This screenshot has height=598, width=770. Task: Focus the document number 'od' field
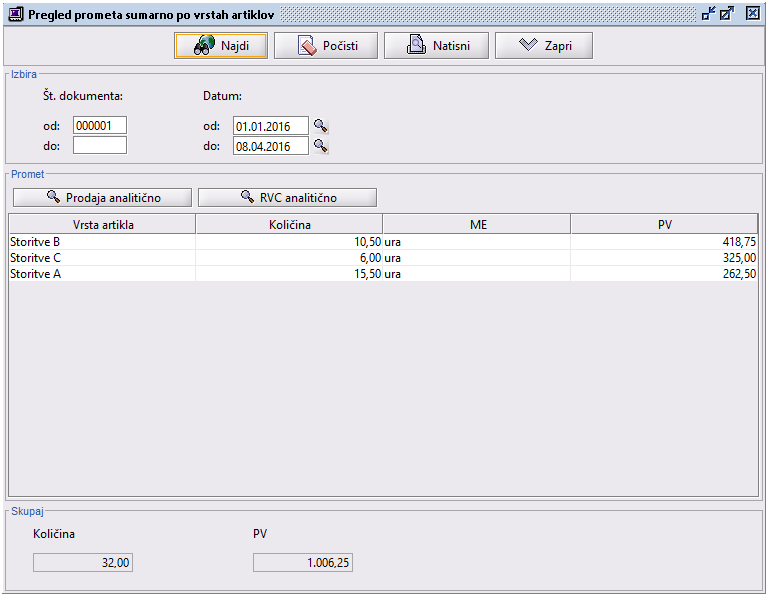tap(100, 126)
